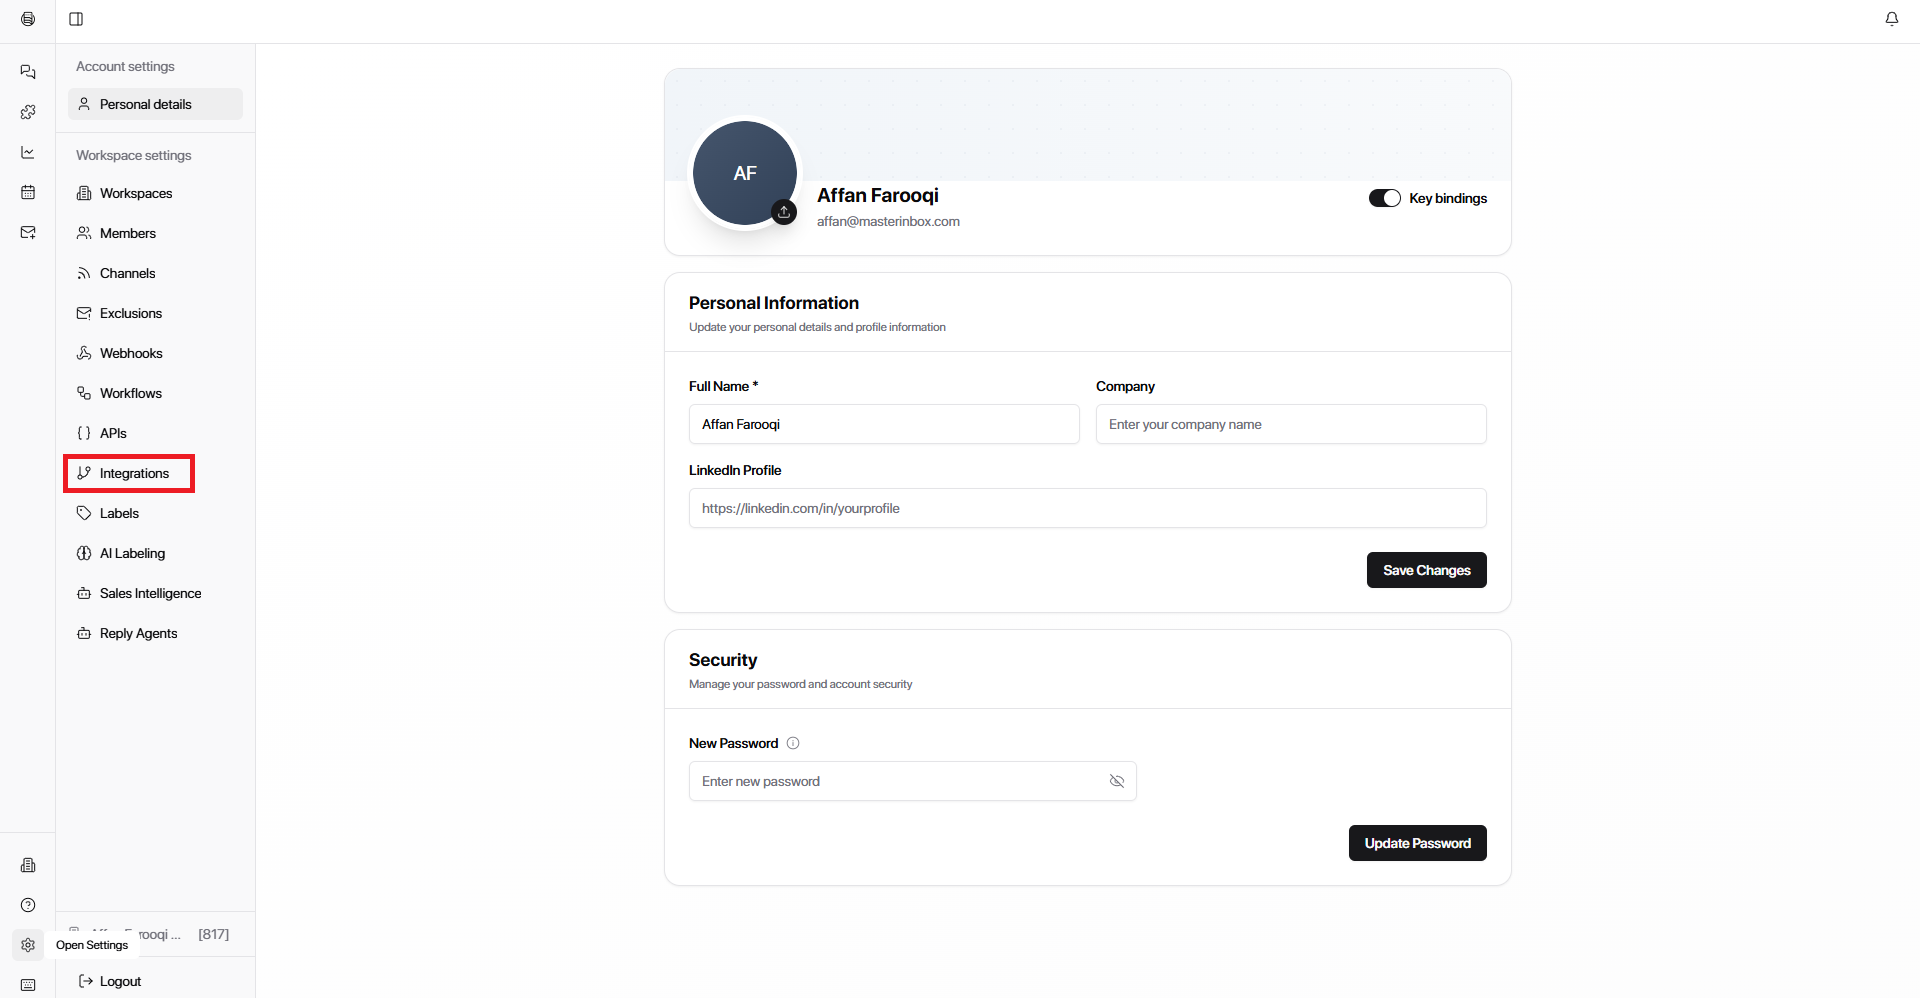This screenshot has width=1920, height=998.
Task: Select Webhooks in workspace settings
Action: click(x=131, y=353)
